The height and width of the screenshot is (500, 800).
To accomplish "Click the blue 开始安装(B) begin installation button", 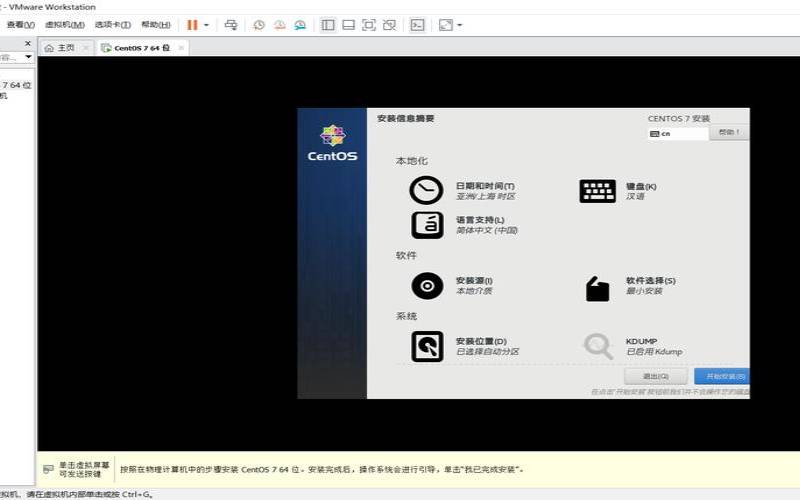I will tap(722, 377).
